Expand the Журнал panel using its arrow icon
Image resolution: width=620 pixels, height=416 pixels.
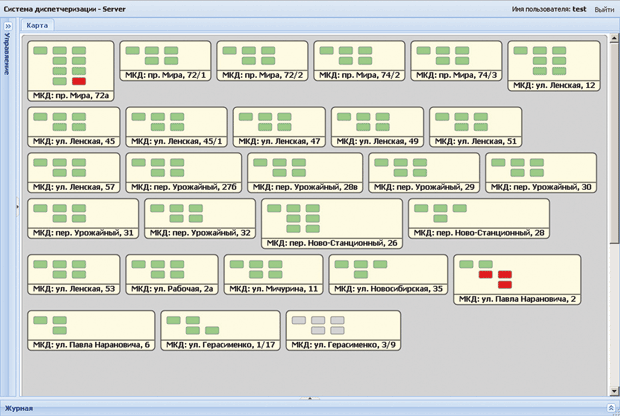pos(611,408)
